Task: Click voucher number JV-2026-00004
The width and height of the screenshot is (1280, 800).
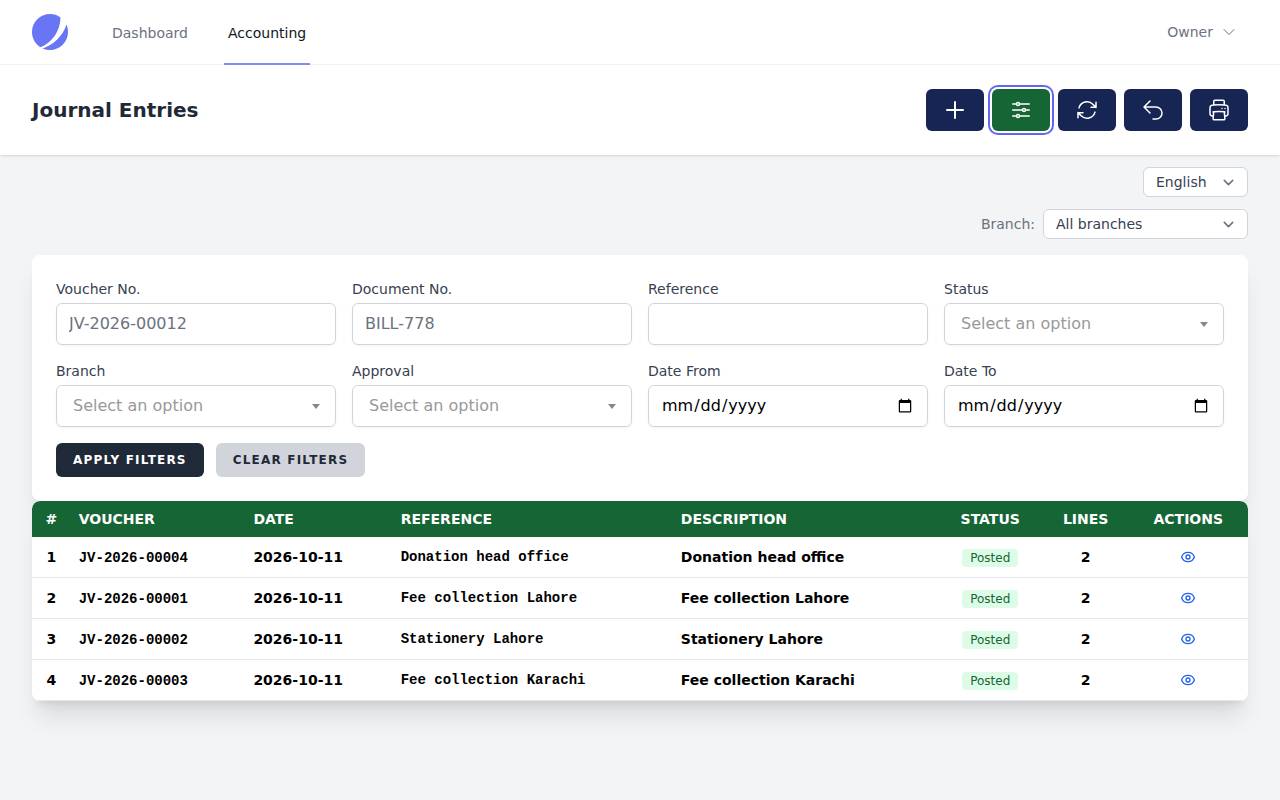Action: (133, 557)
